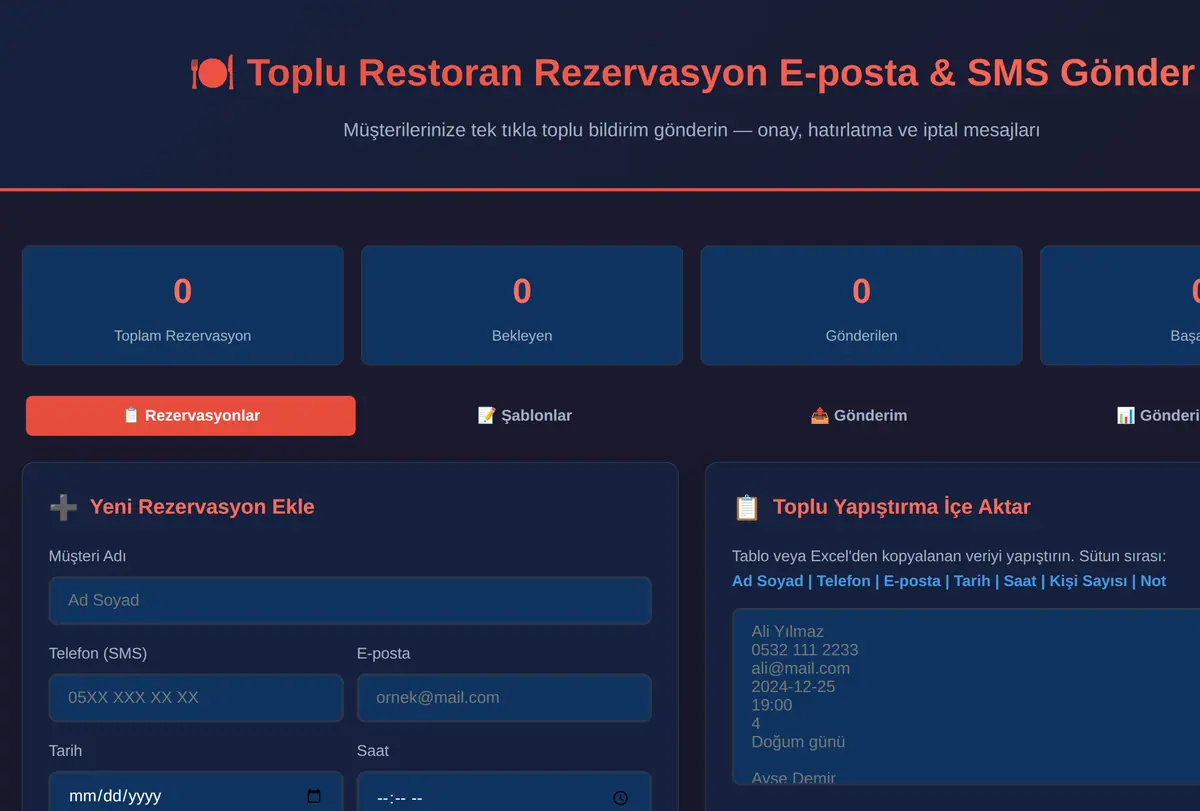The height and width of the screenshot is (811, 1200).
Task: Click the Toplam Rezervasyon stat card
Action: [183, 306]
